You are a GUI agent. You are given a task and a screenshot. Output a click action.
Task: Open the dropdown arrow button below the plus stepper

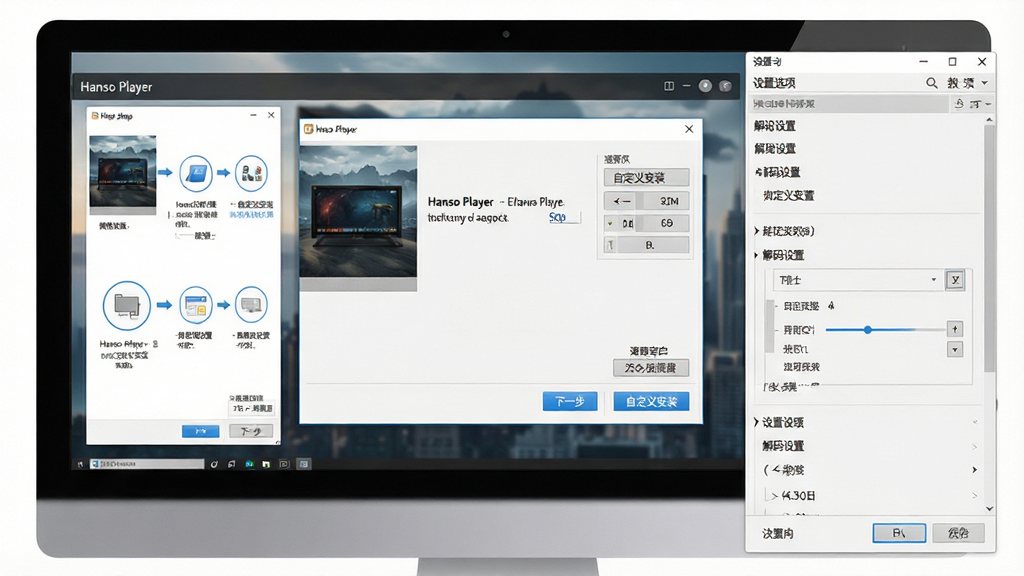(x=955, y=349)
